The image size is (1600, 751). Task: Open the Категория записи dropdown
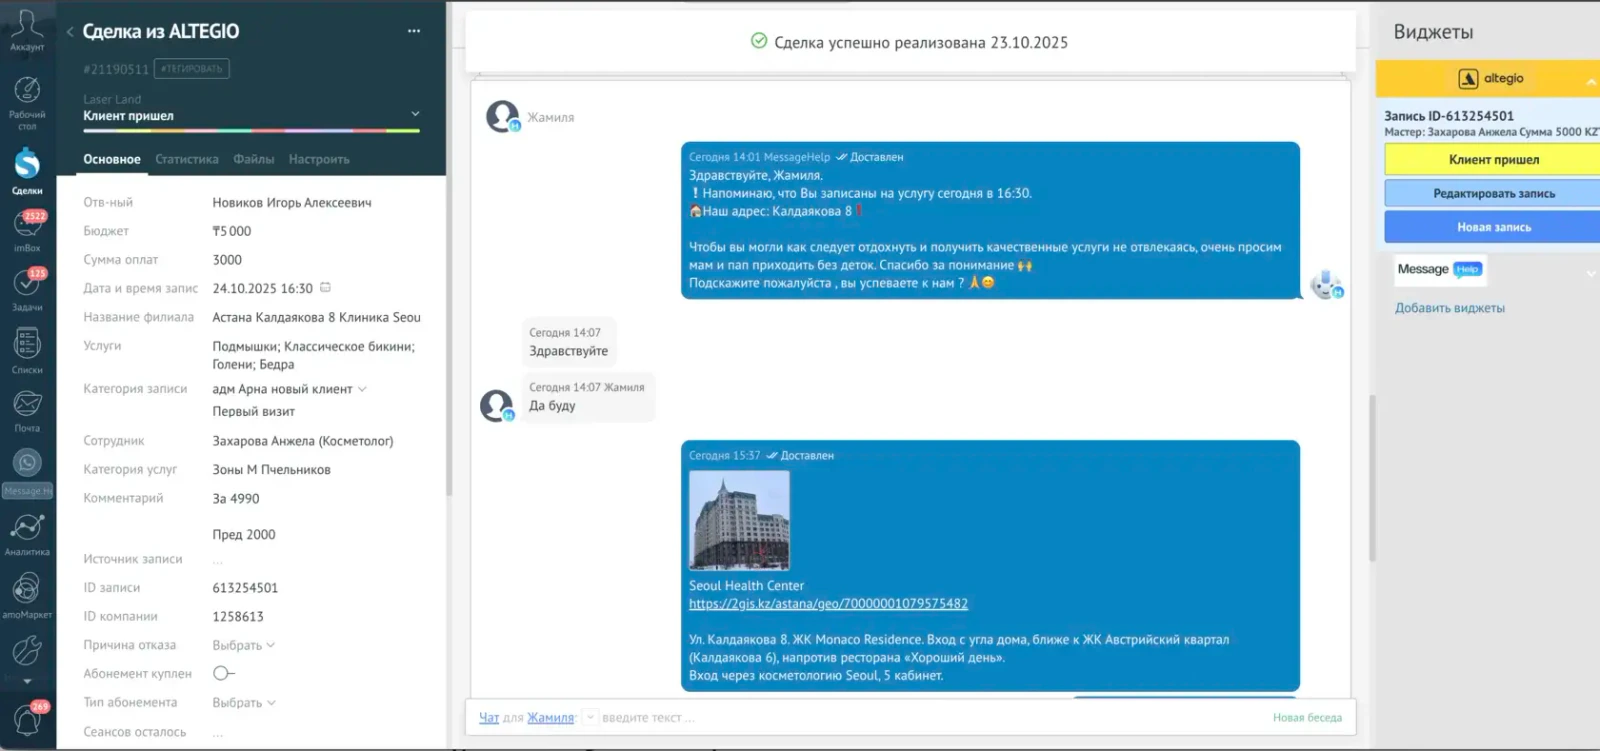point(290,389)
